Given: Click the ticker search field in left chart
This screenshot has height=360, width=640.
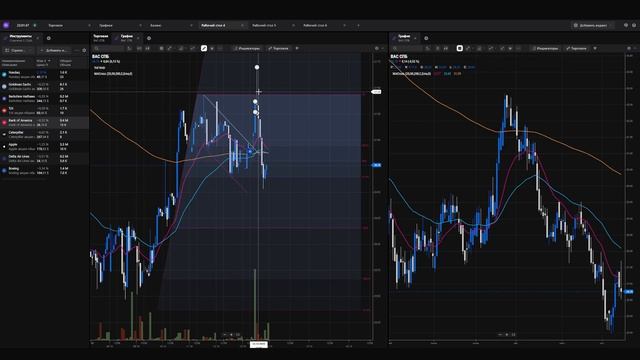Looking at the screenshot, I should 108,49.
